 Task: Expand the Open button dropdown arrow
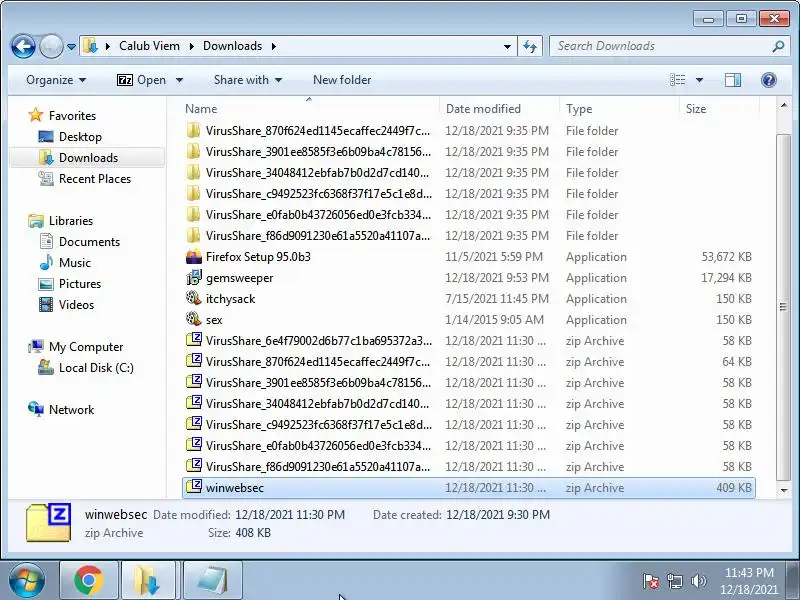point(179,80)
